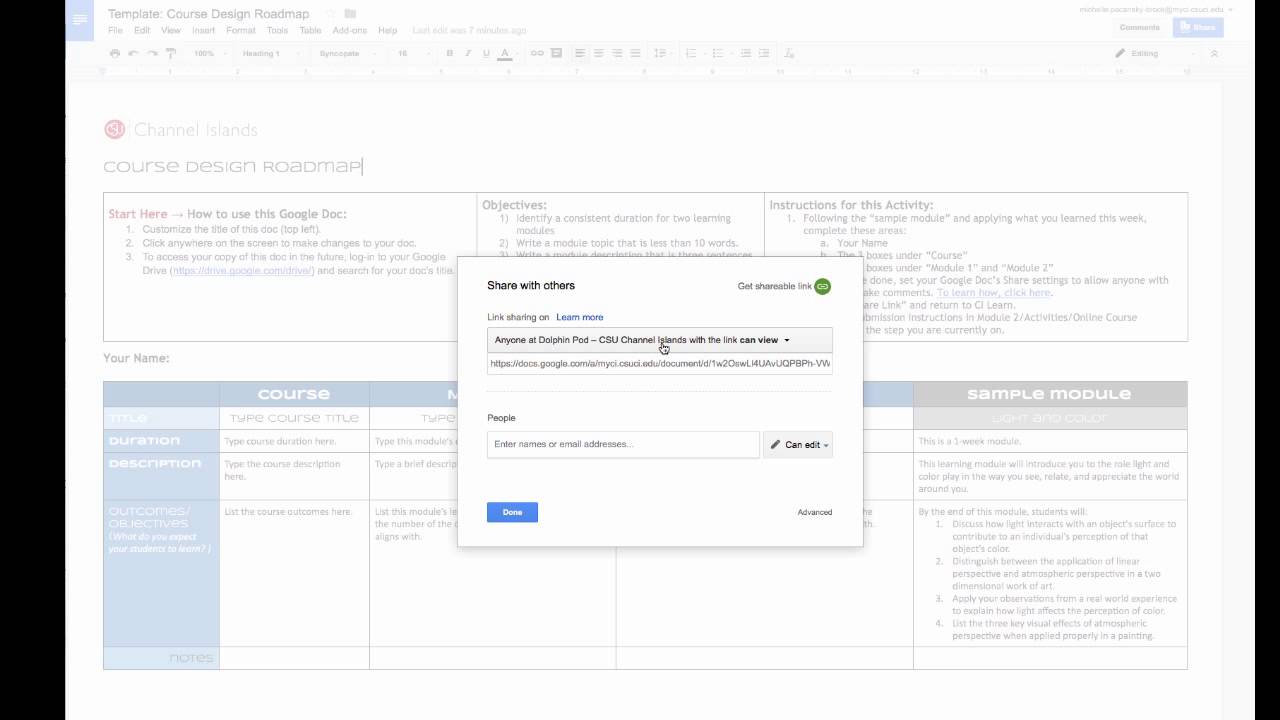This screenshot has width=1280, height=720.
Task: Click the Course Design Roadmap heading
Action: (232, 166)
